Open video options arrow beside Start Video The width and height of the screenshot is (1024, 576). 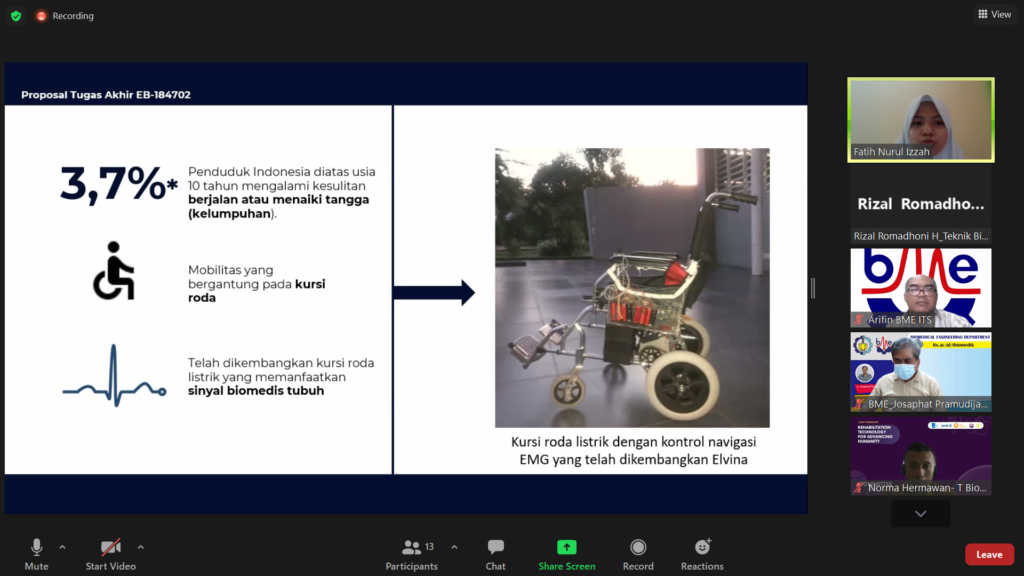[x=140, y=547]
